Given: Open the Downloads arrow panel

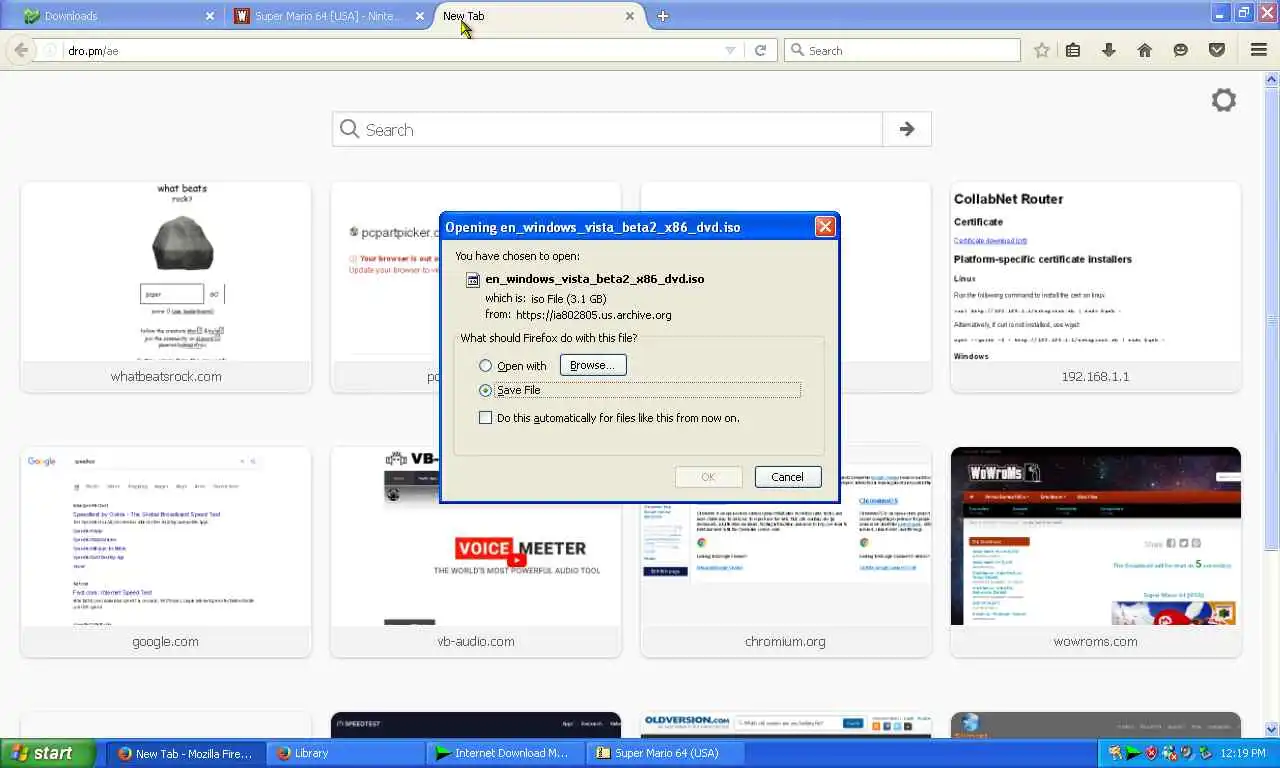Looking at the screenshot, I should coord(1109,50).
